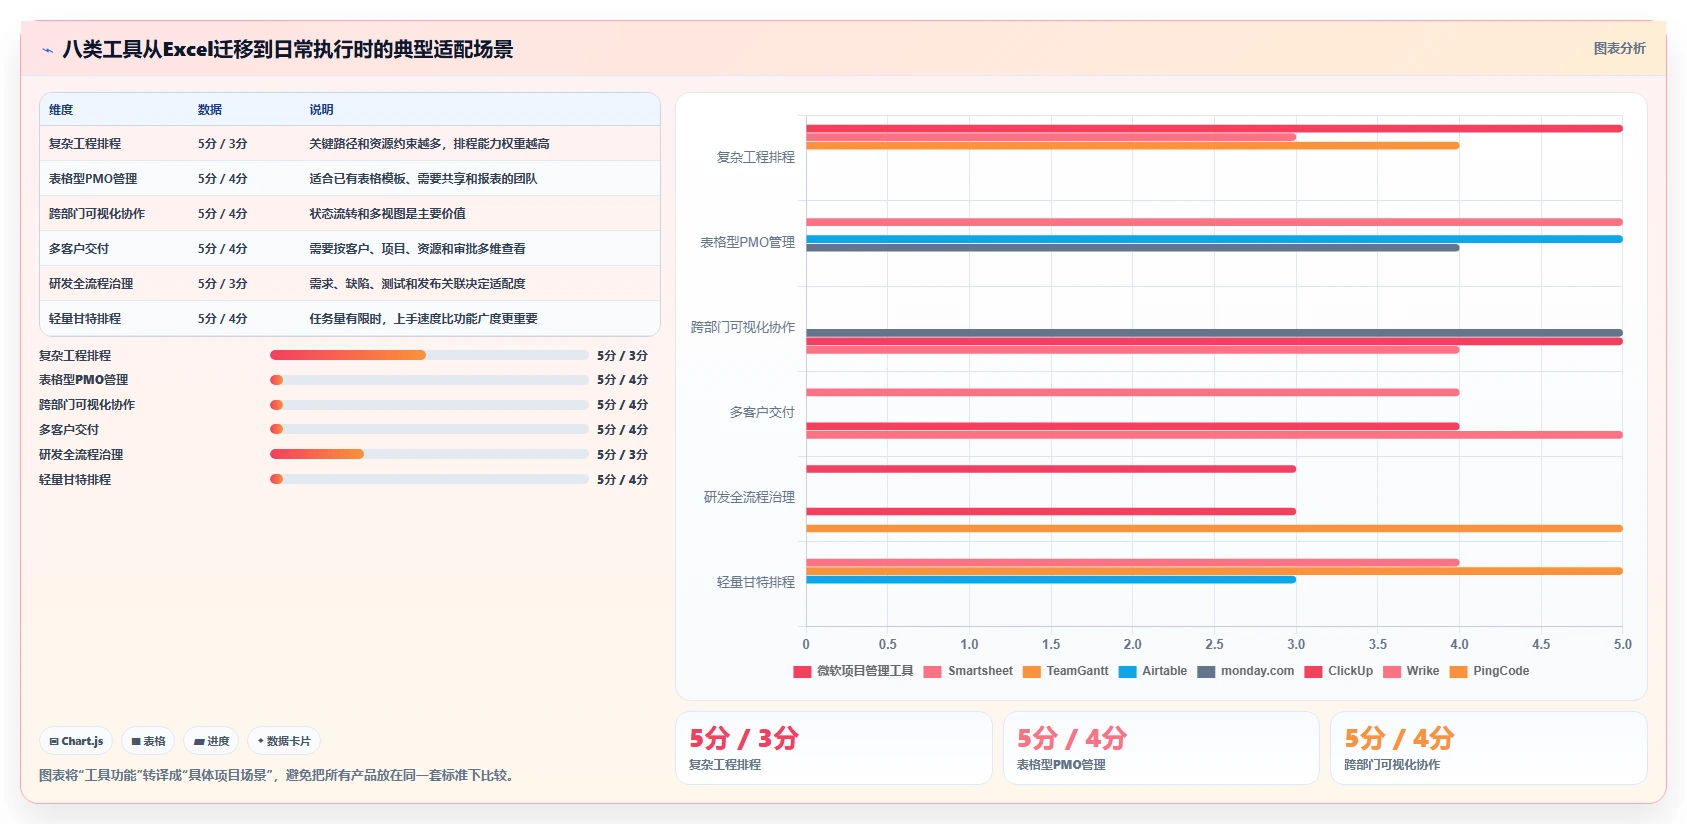Viewport: 1687px width, 824px height.
Task: Click the blue Airtable bar in 轻量甘特排程 group
Action: (x=1051, y=580)
